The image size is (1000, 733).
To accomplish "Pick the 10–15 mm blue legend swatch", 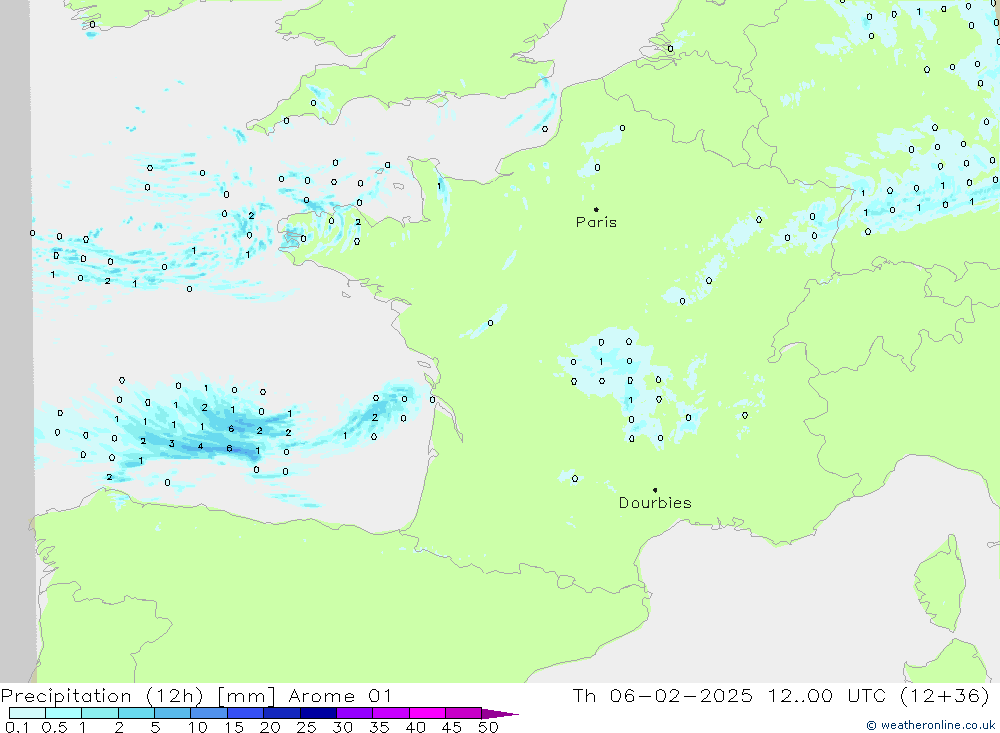I will pos(209,713).
